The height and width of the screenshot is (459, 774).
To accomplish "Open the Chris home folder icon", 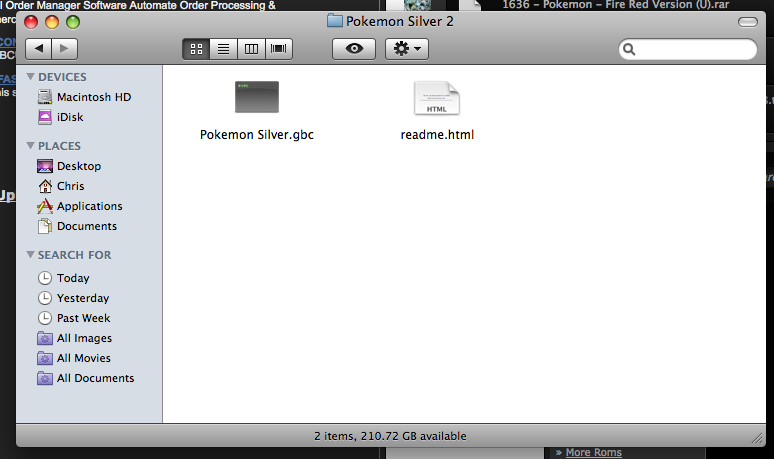I will [x=45, y=186].
